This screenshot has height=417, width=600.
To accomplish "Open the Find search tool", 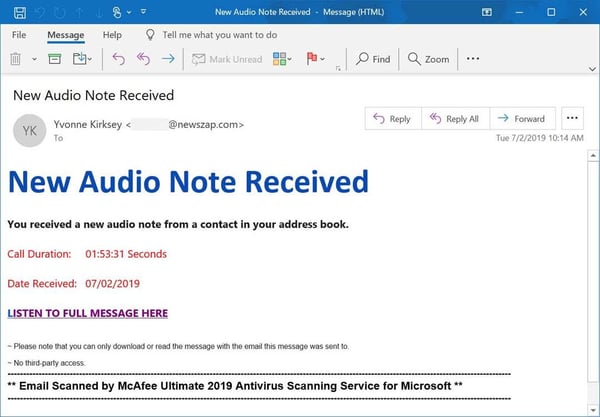I will 372,59.
